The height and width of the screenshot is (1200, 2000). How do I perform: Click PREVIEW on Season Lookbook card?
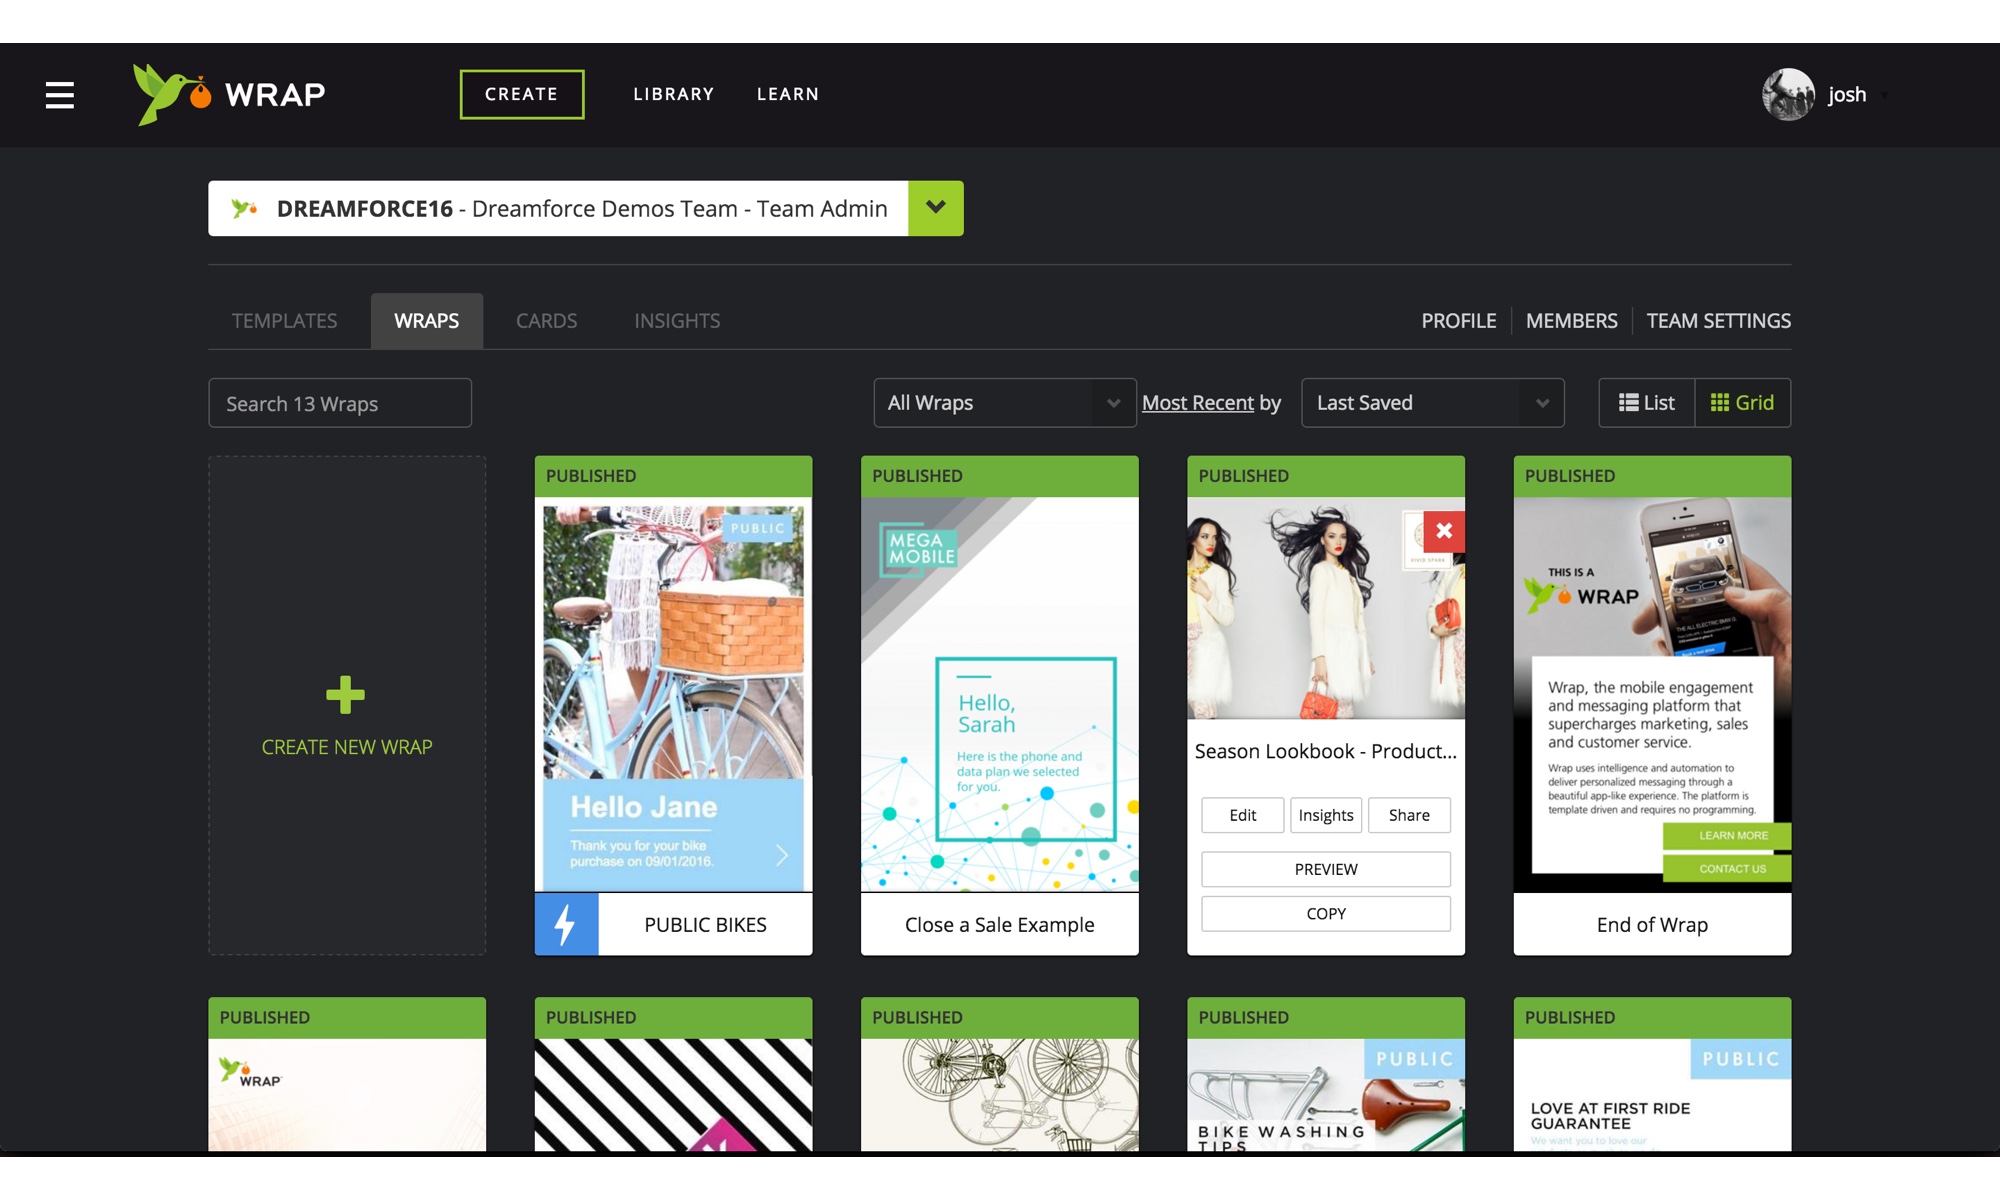point(1326,869)
